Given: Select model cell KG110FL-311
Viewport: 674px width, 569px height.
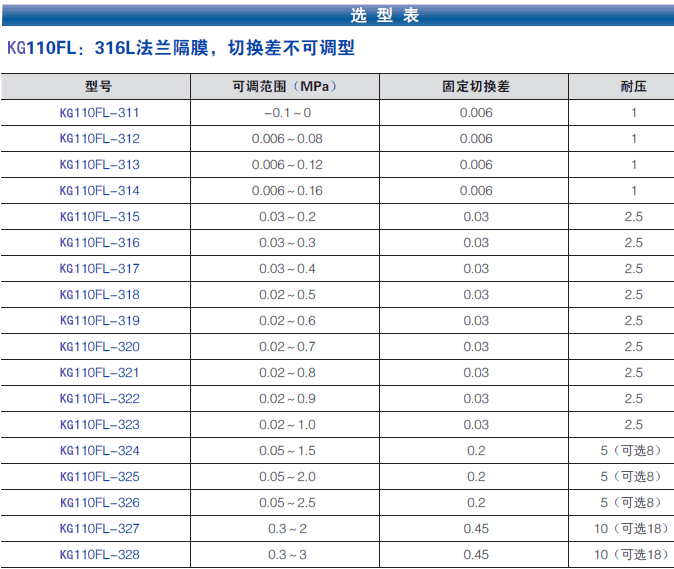Looking at the screenshot, I should 100,113.
